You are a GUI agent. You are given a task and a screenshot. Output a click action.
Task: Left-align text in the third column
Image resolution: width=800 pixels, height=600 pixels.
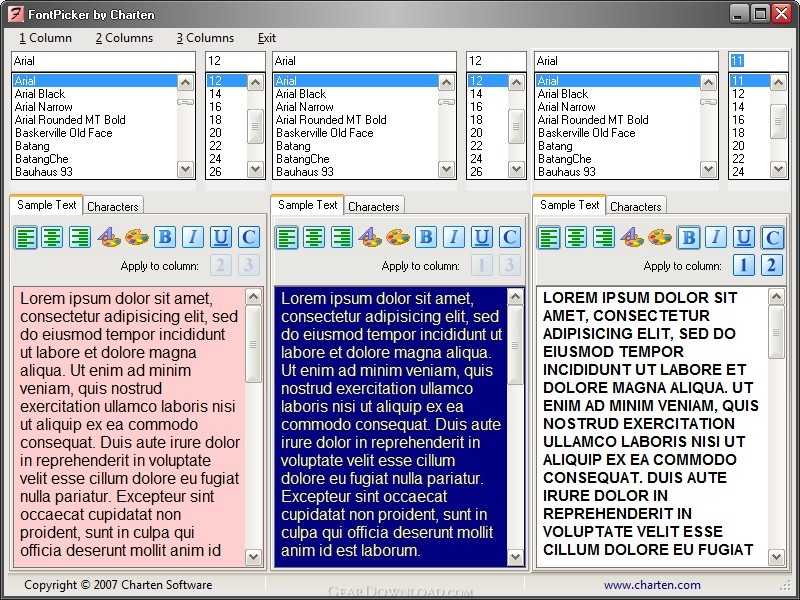coord(549,238)
